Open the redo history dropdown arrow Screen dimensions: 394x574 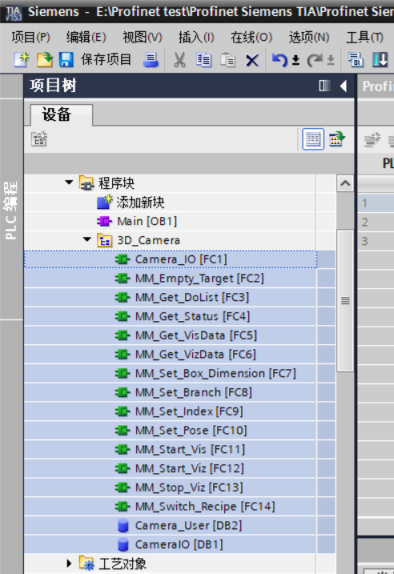331,60
